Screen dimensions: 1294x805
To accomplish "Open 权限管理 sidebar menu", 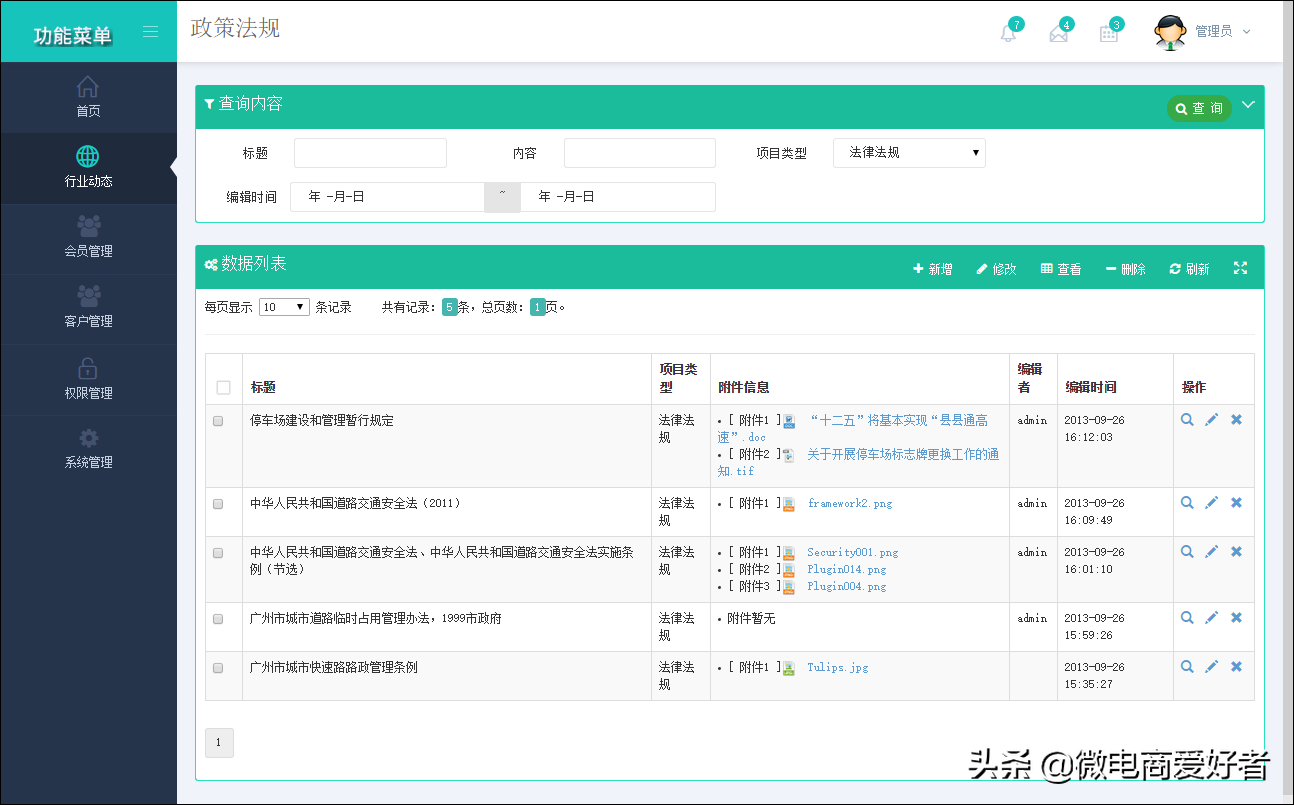I will 88,379.
